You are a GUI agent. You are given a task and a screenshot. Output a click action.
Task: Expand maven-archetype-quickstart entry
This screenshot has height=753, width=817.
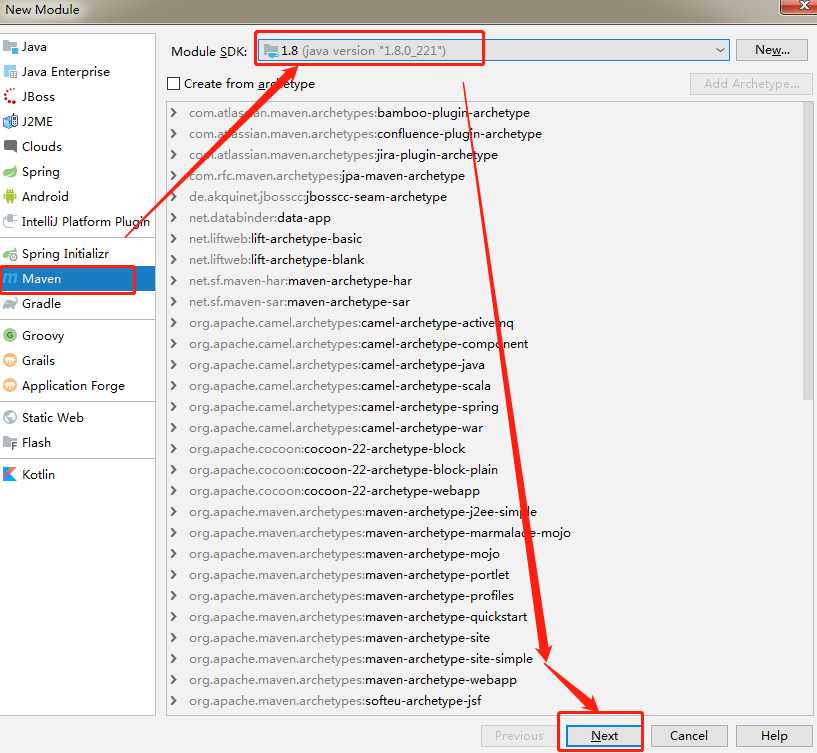[174, 617]
